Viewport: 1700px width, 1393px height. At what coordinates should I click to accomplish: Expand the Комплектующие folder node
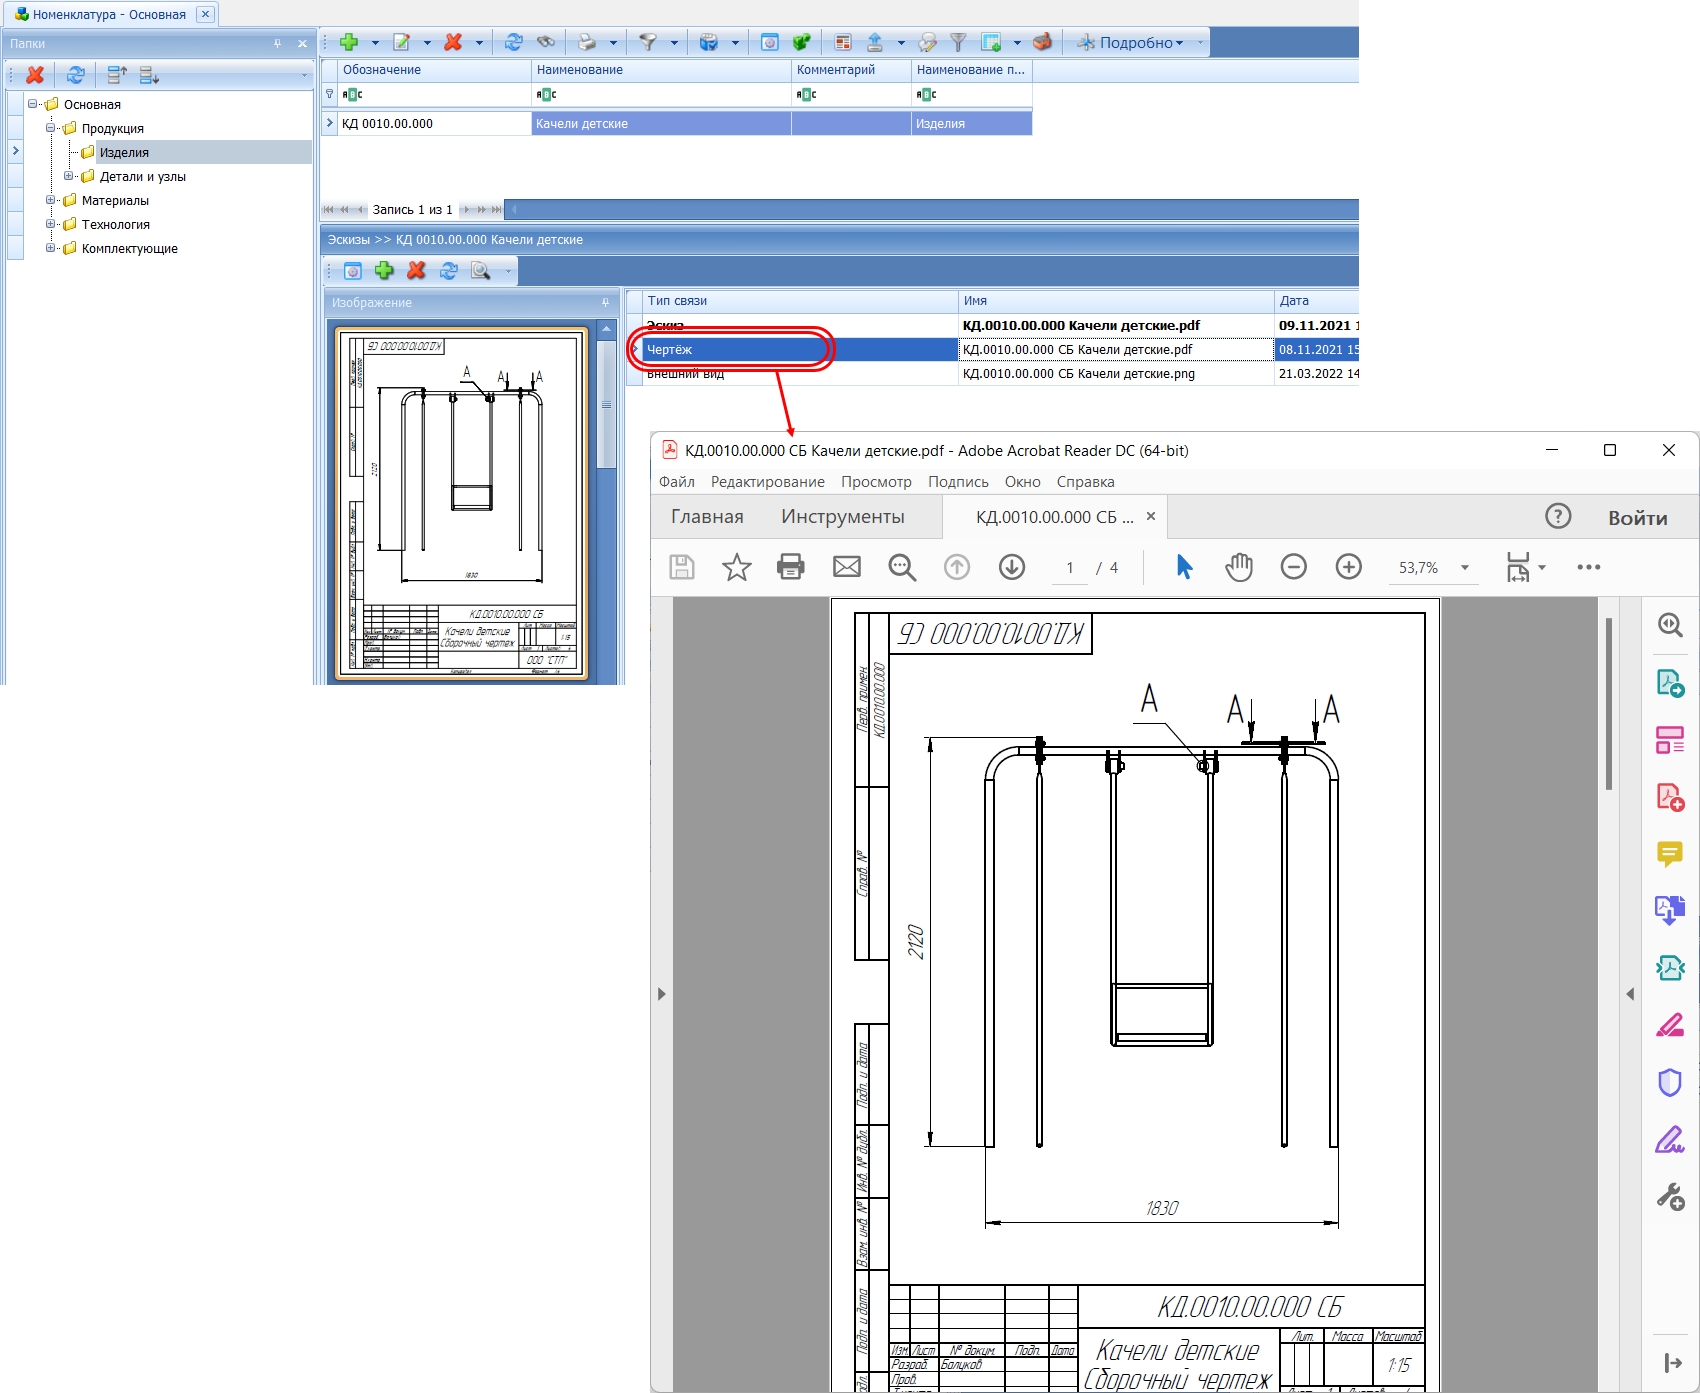pyautogui.click(x=51, y=248)
